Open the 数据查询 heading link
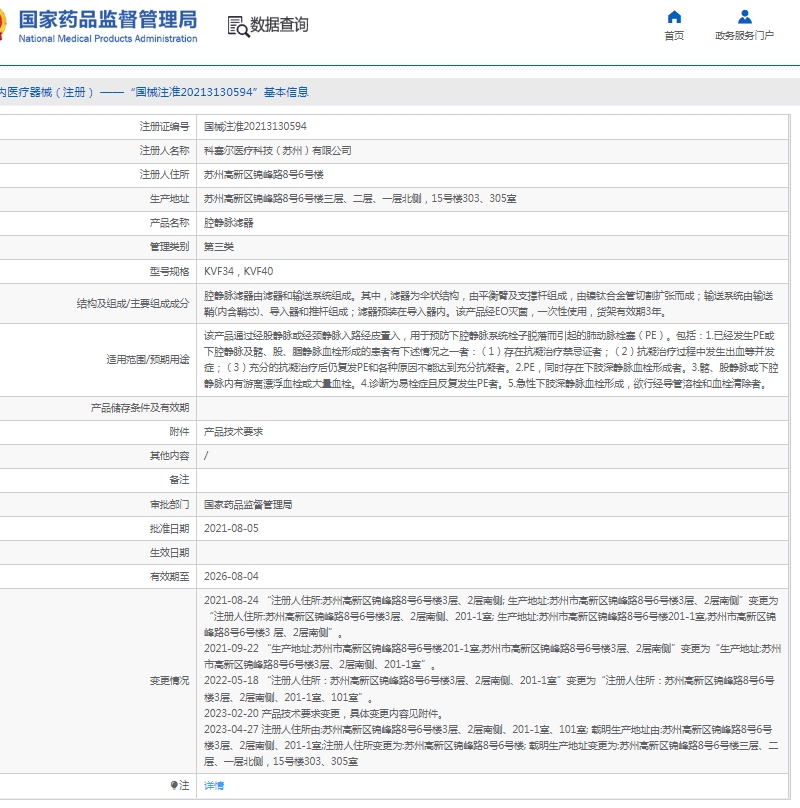The image size is (800, 808). (279, 25)
